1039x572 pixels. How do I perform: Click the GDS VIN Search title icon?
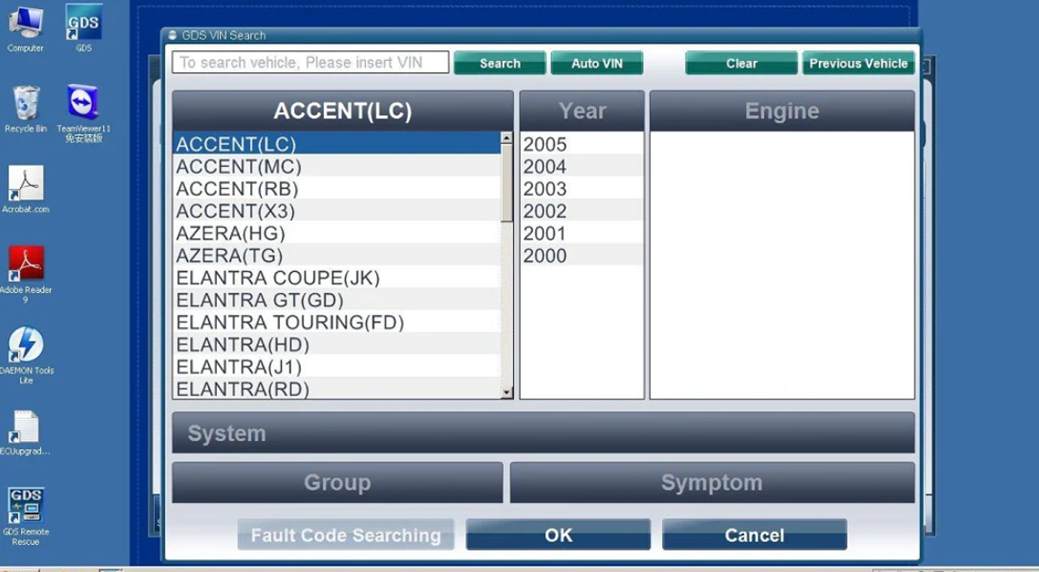[x=172, y=35]
